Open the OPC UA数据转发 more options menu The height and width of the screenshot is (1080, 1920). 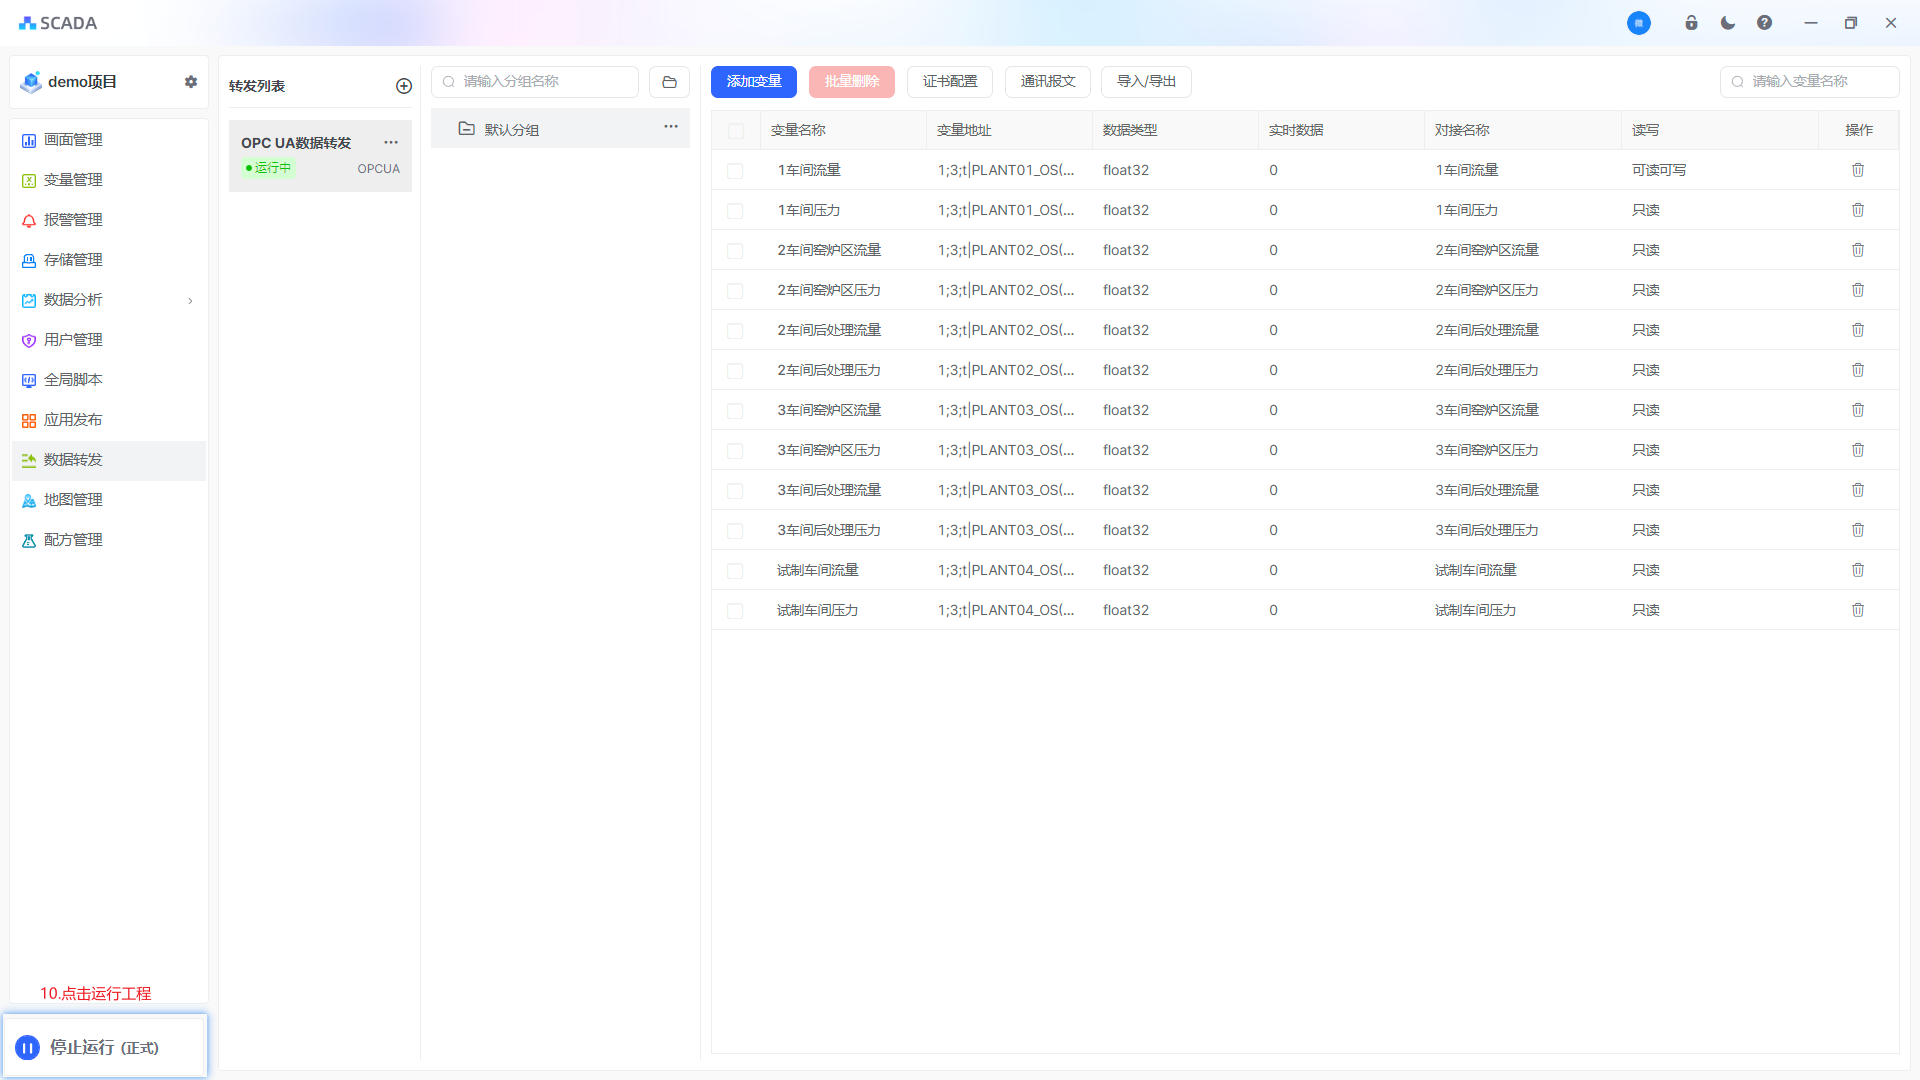tap(391, 142)
